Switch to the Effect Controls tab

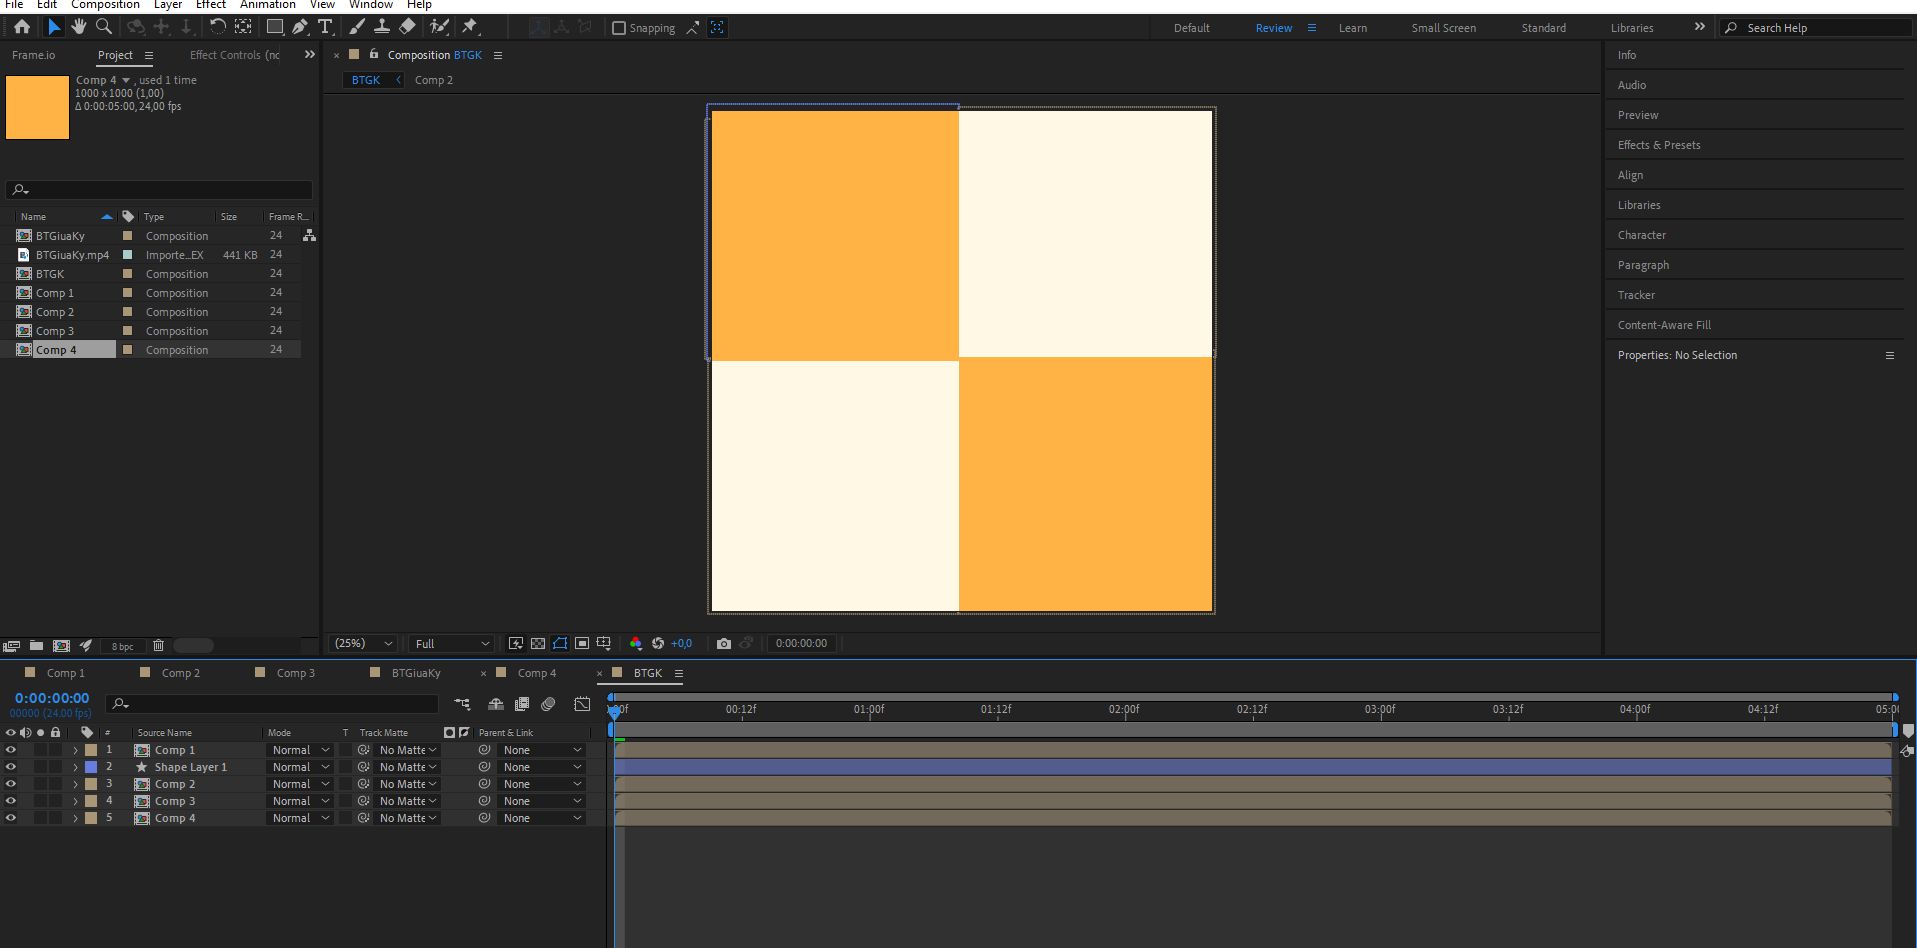234,55
